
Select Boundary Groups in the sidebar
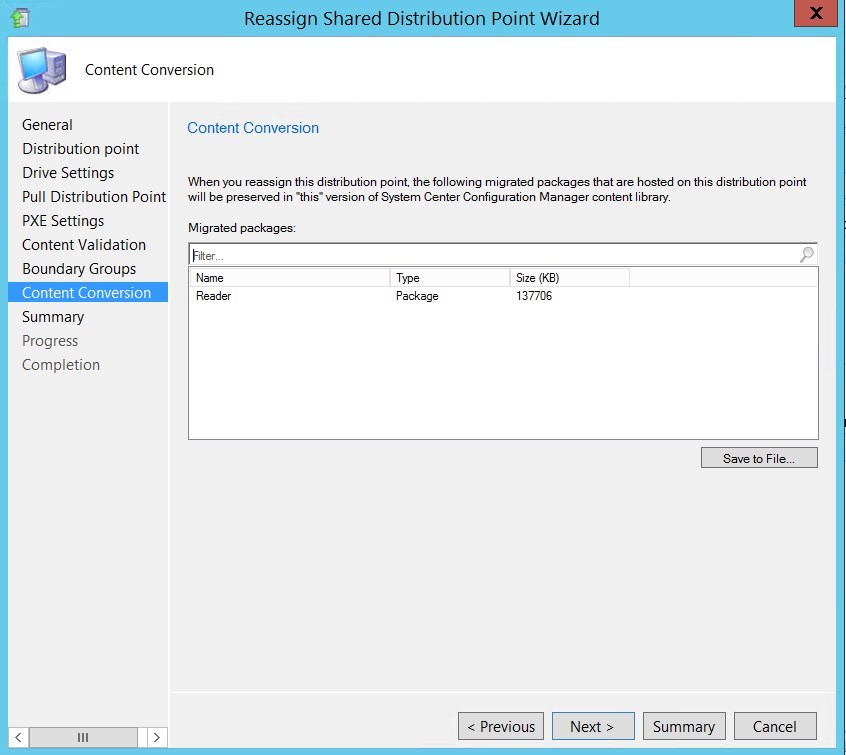point(77,268)
